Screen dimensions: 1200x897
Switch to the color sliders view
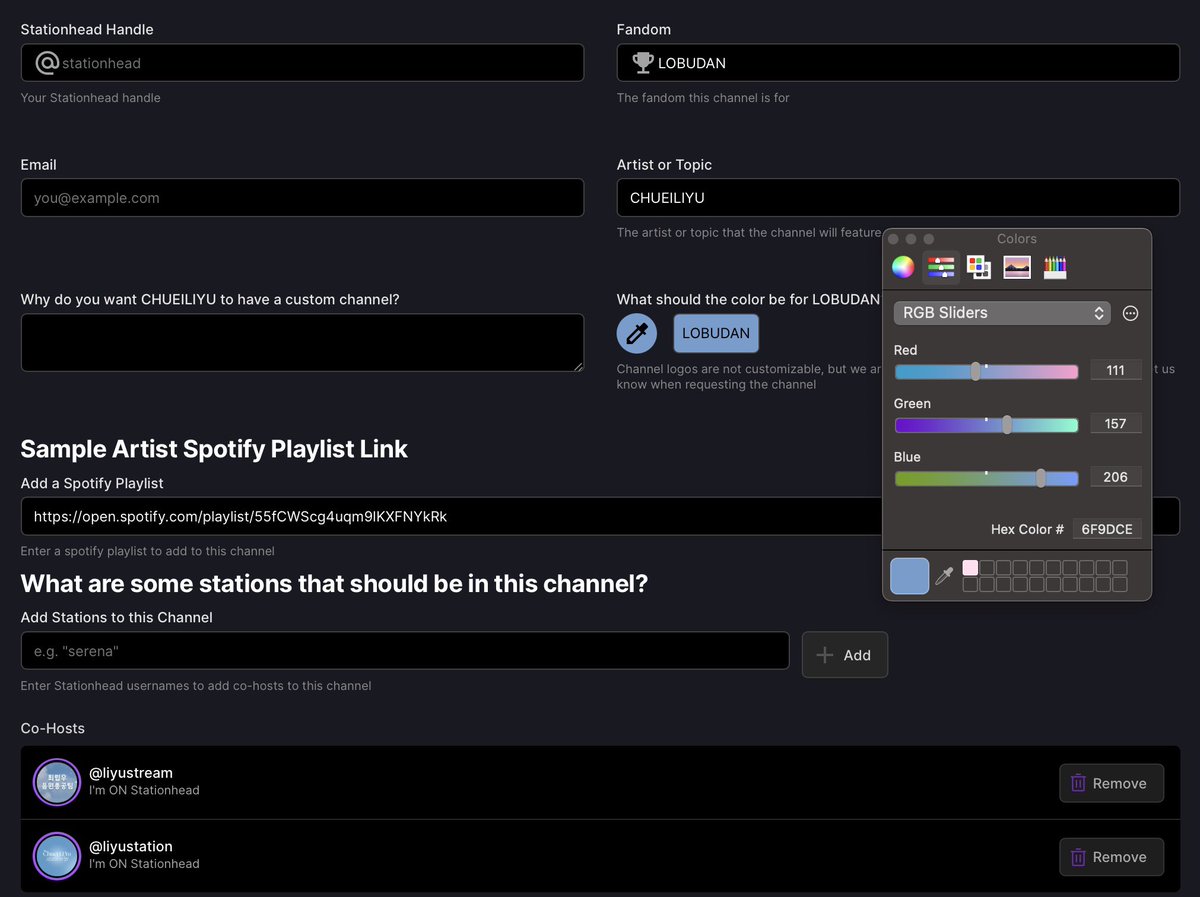940,267
